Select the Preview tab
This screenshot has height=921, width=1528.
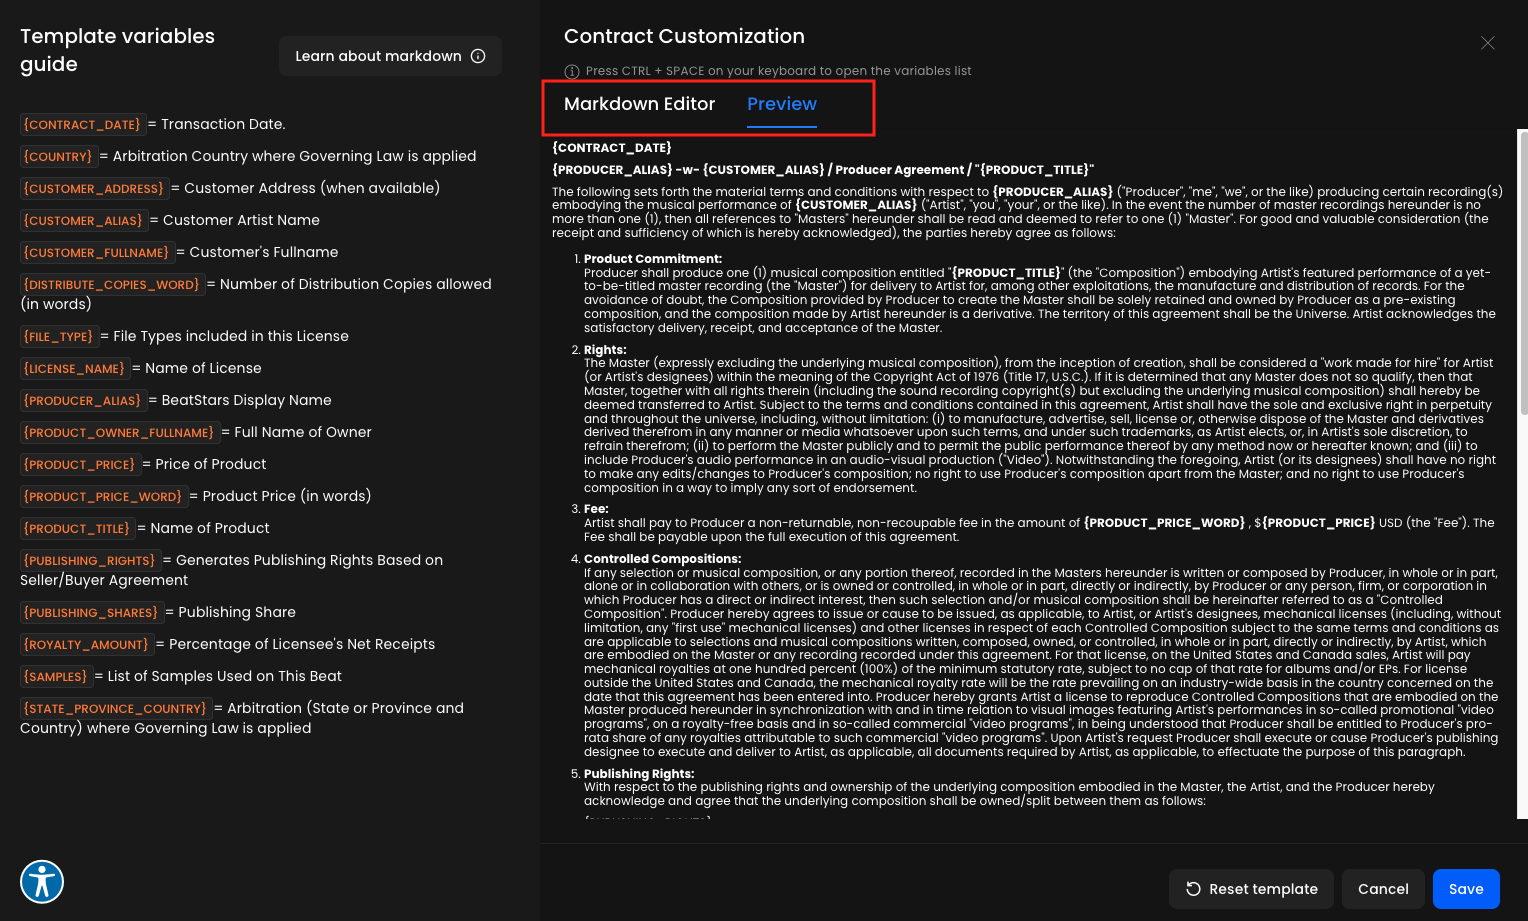coord(781,104)
